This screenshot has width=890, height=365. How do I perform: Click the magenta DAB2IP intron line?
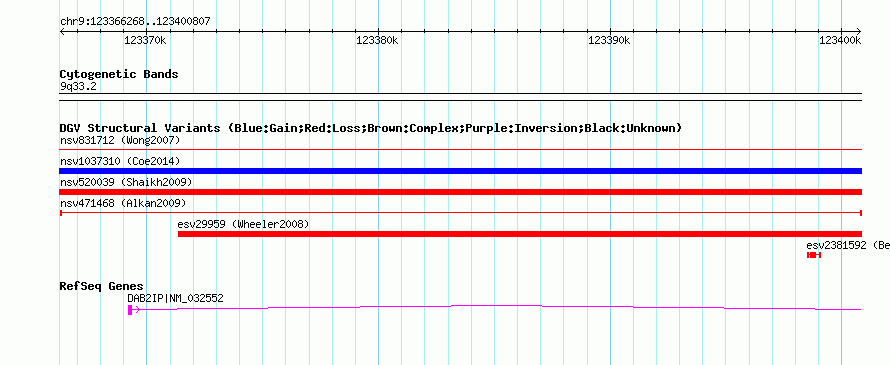tap(497, 307)
